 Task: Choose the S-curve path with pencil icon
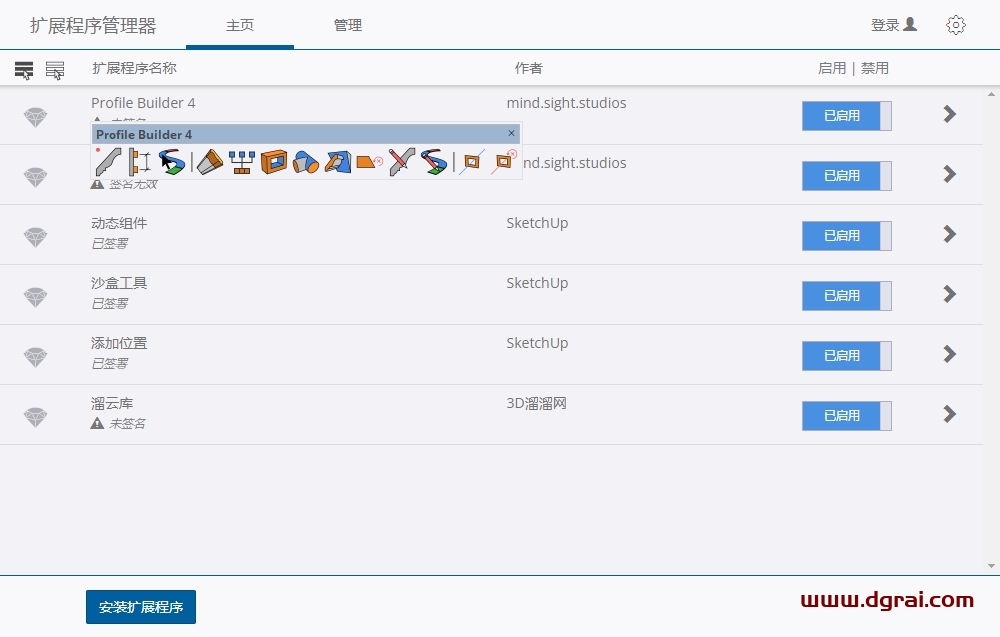click(434, 162)
